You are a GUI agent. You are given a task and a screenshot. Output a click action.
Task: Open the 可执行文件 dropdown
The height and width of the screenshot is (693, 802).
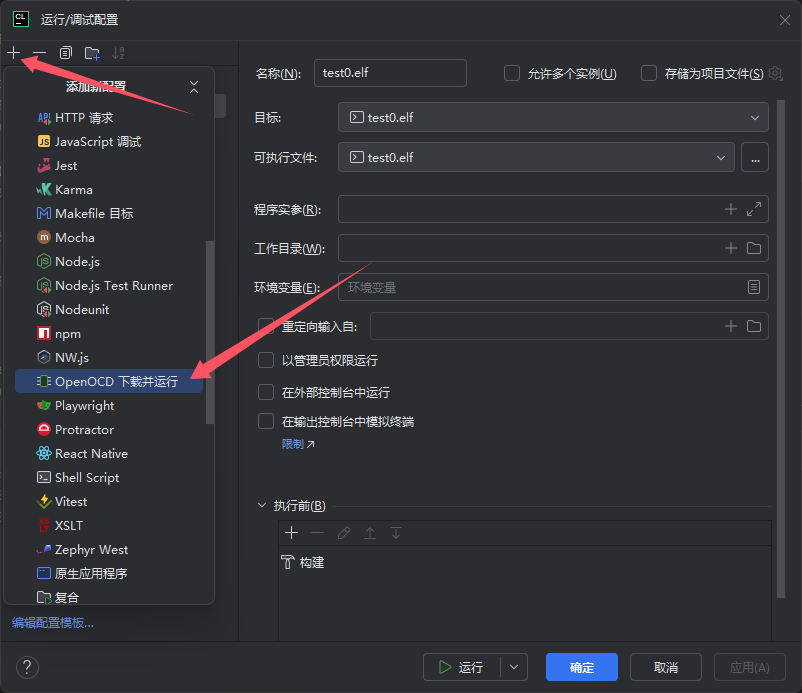pos(537,158)
